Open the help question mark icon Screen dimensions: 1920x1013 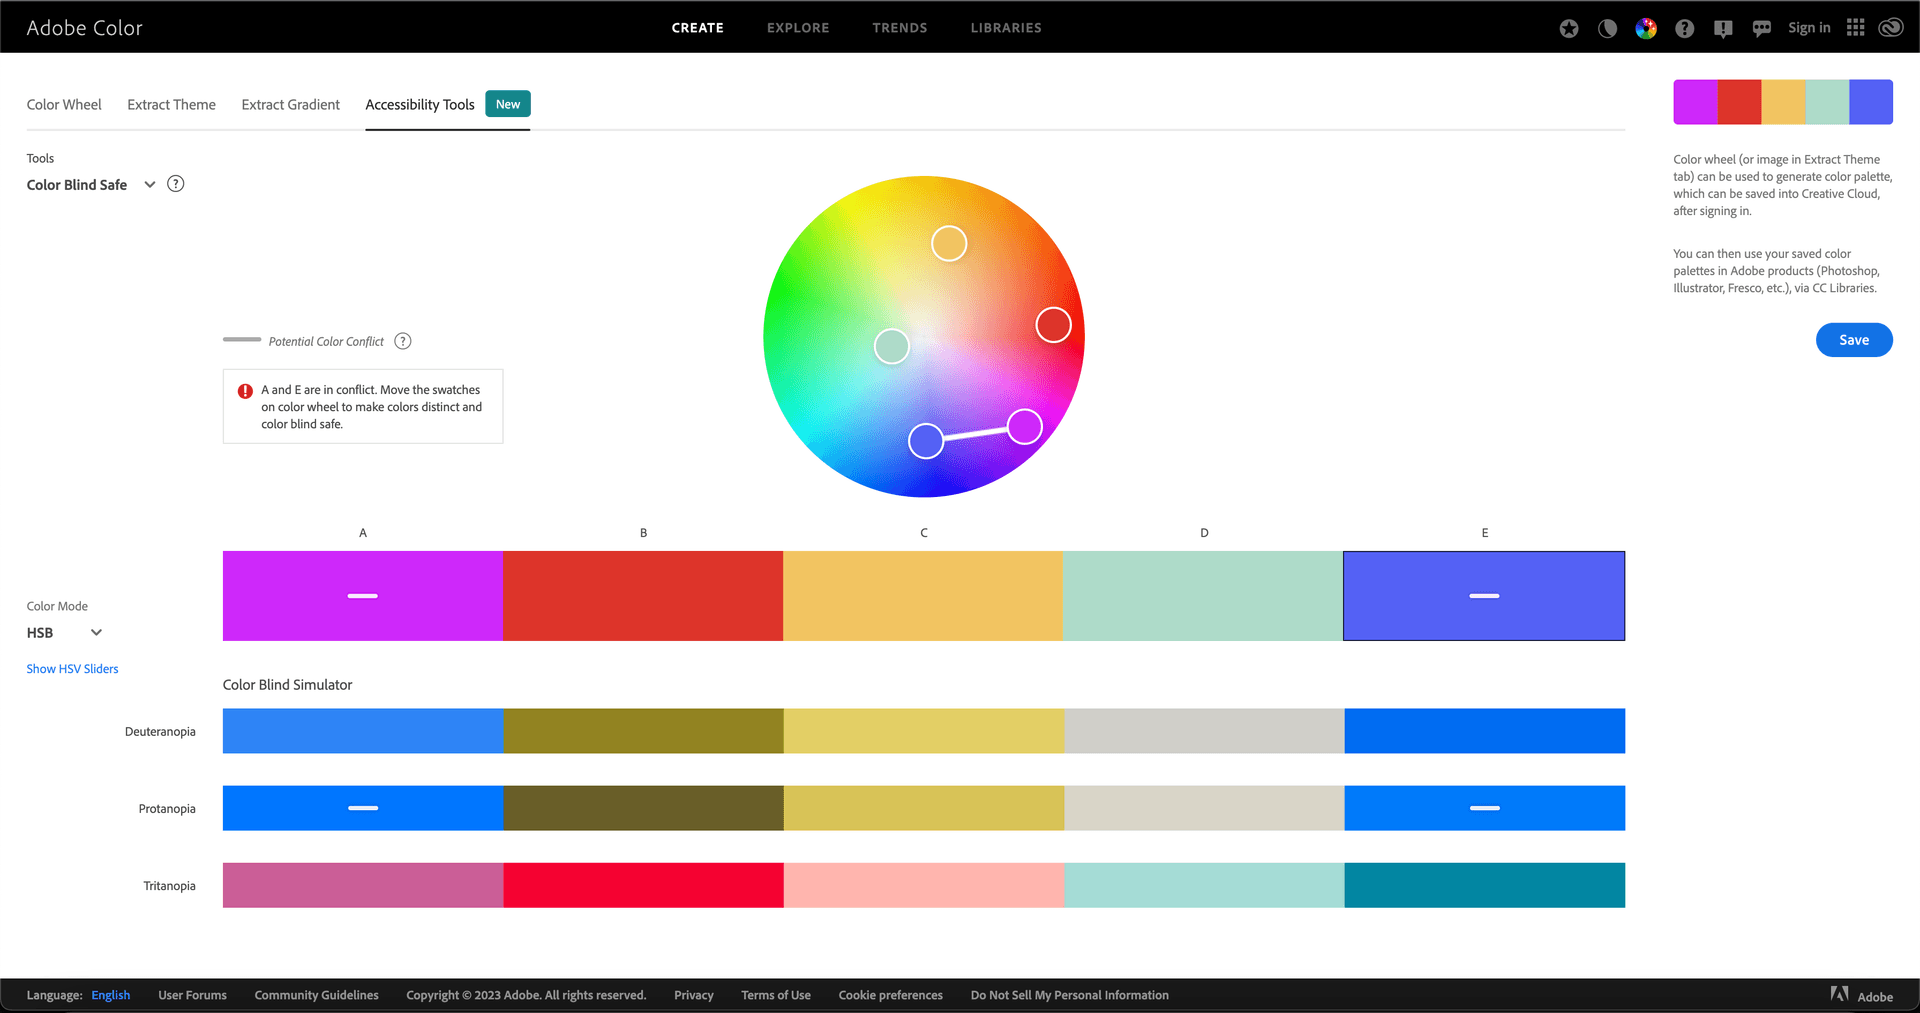[x=1684, y=28]
